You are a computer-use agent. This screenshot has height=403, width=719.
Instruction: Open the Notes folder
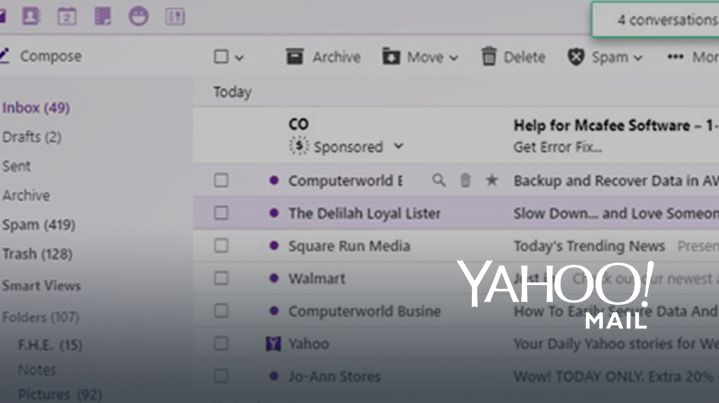click(37, 370)
